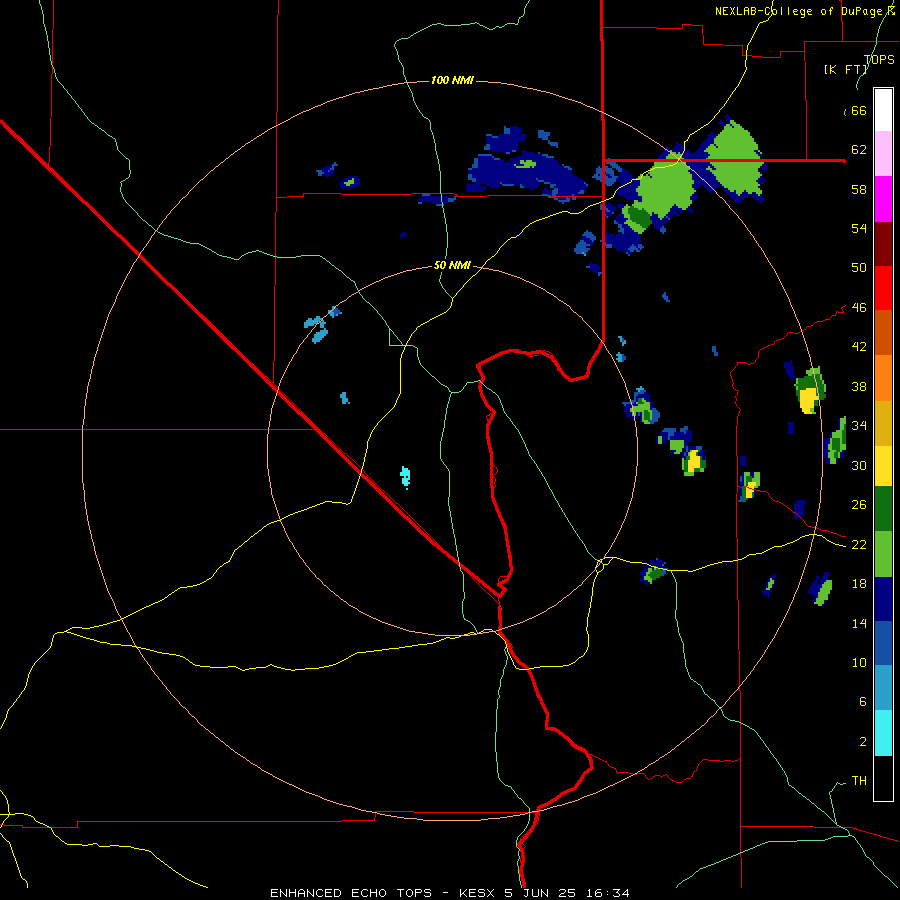Click the 50 NMI range ring label
This screenshot has height=900, width=900.
pyautogui.click(x=452, y=265)
